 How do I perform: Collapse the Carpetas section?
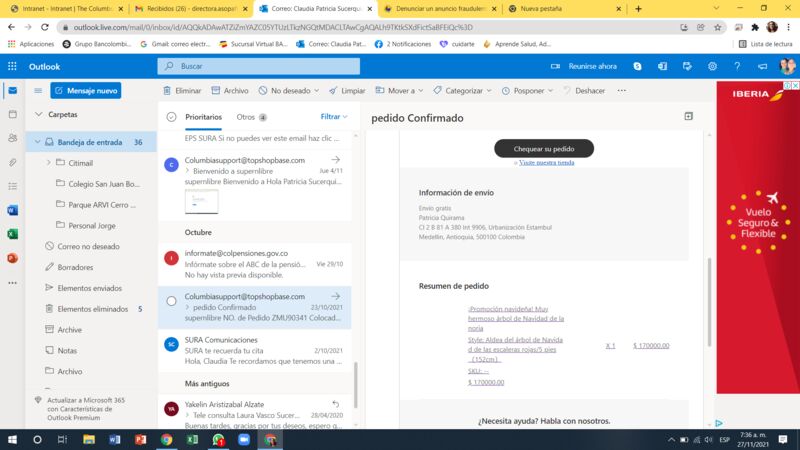[x=39, y=114]
